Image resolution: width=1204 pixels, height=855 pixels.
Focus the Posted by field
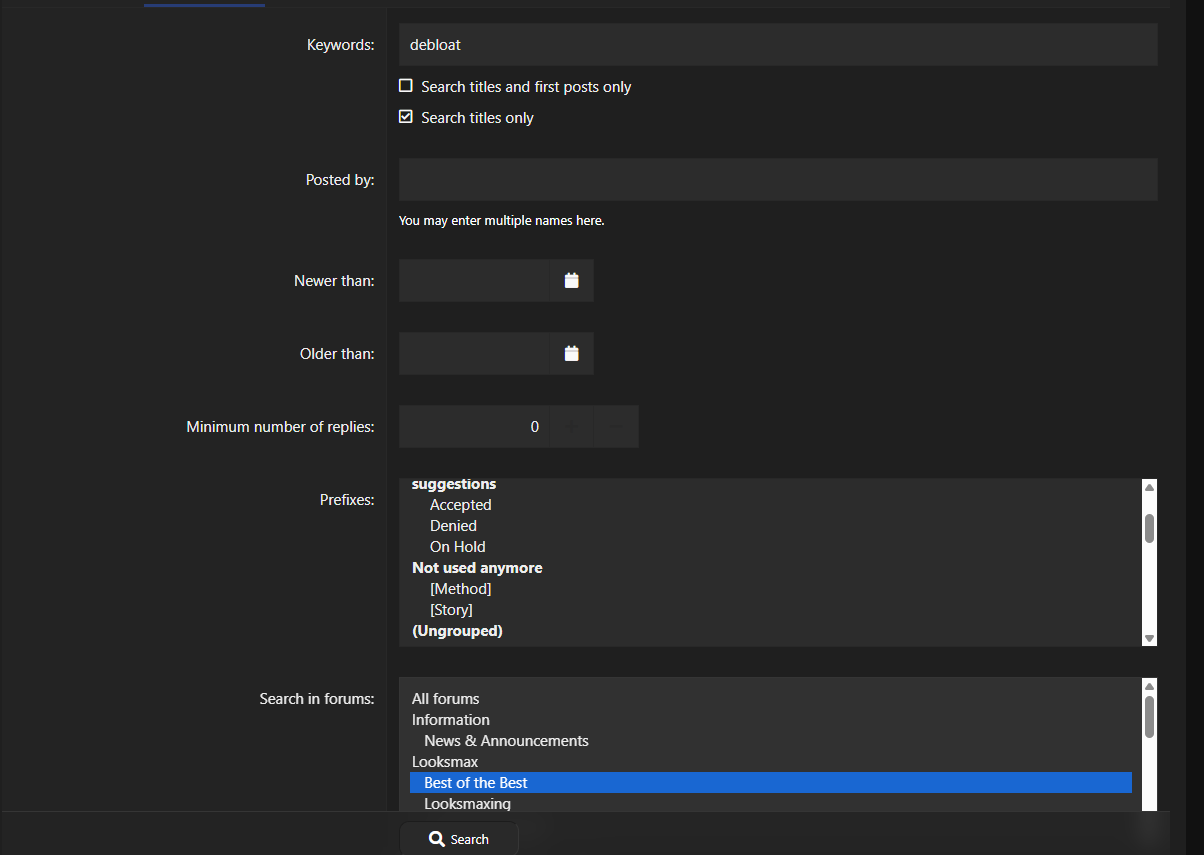click(x=778, y=180)
